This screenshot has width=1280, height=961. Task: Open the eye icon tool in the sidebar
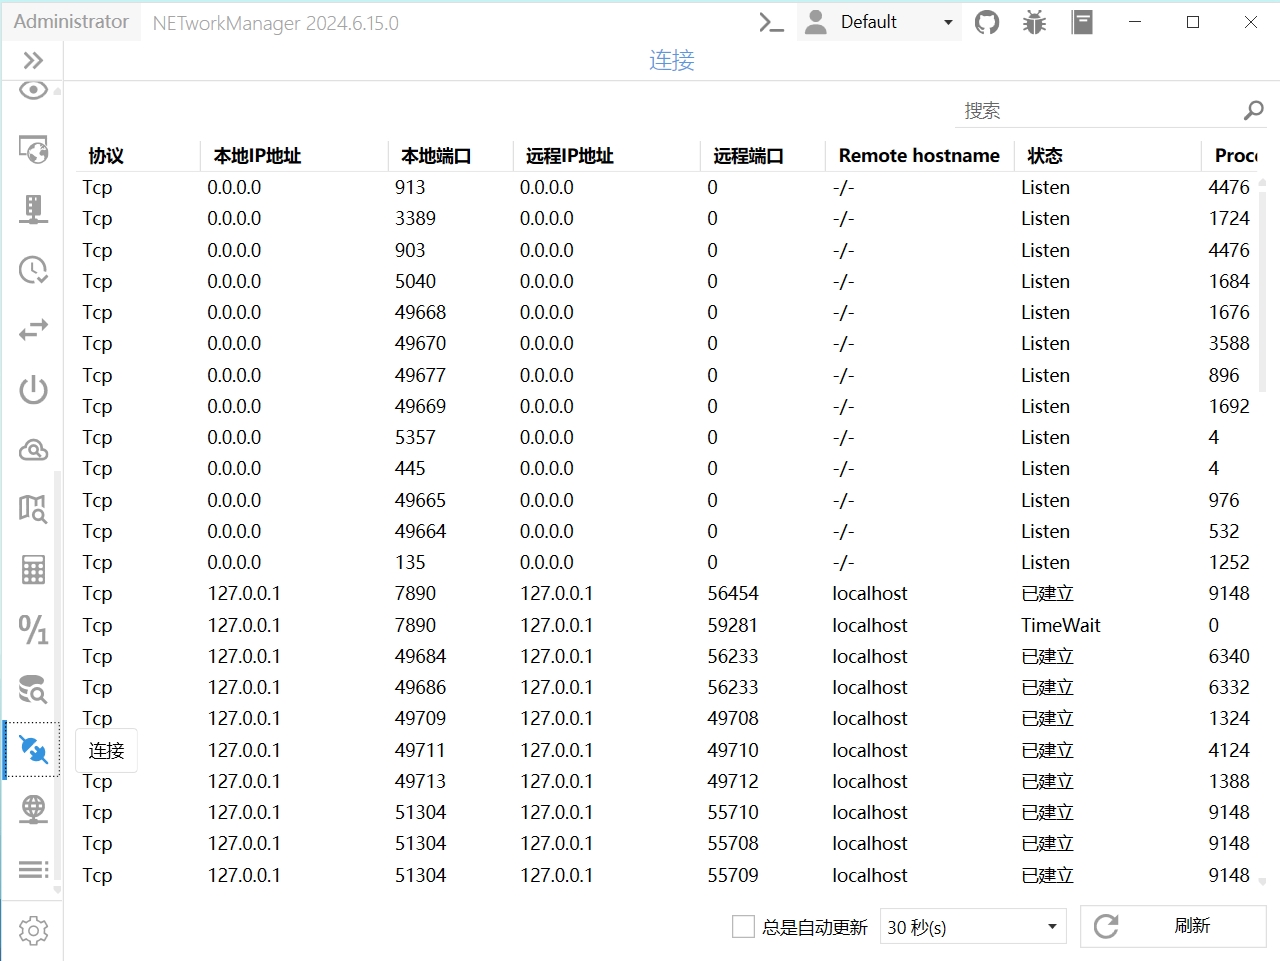[x=33, y=90]
